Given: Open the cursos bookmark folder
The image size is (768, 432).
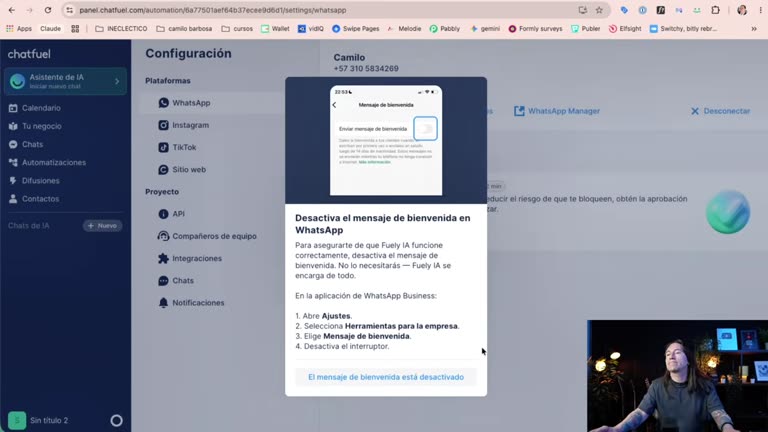Looking at the screenshot, I should coord(237,28).
